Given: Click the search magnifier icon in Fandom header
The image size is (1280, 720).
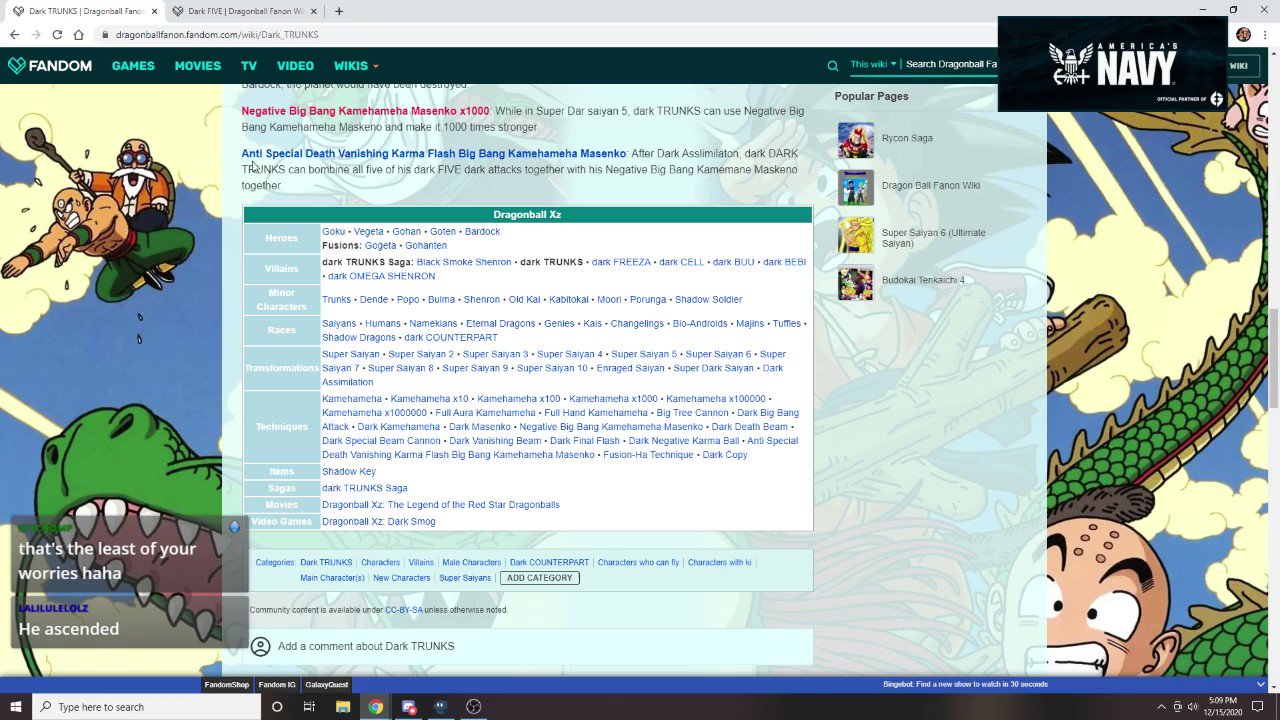Looking at the screenshot, I should pyautogui.click(x=832, y=66).
